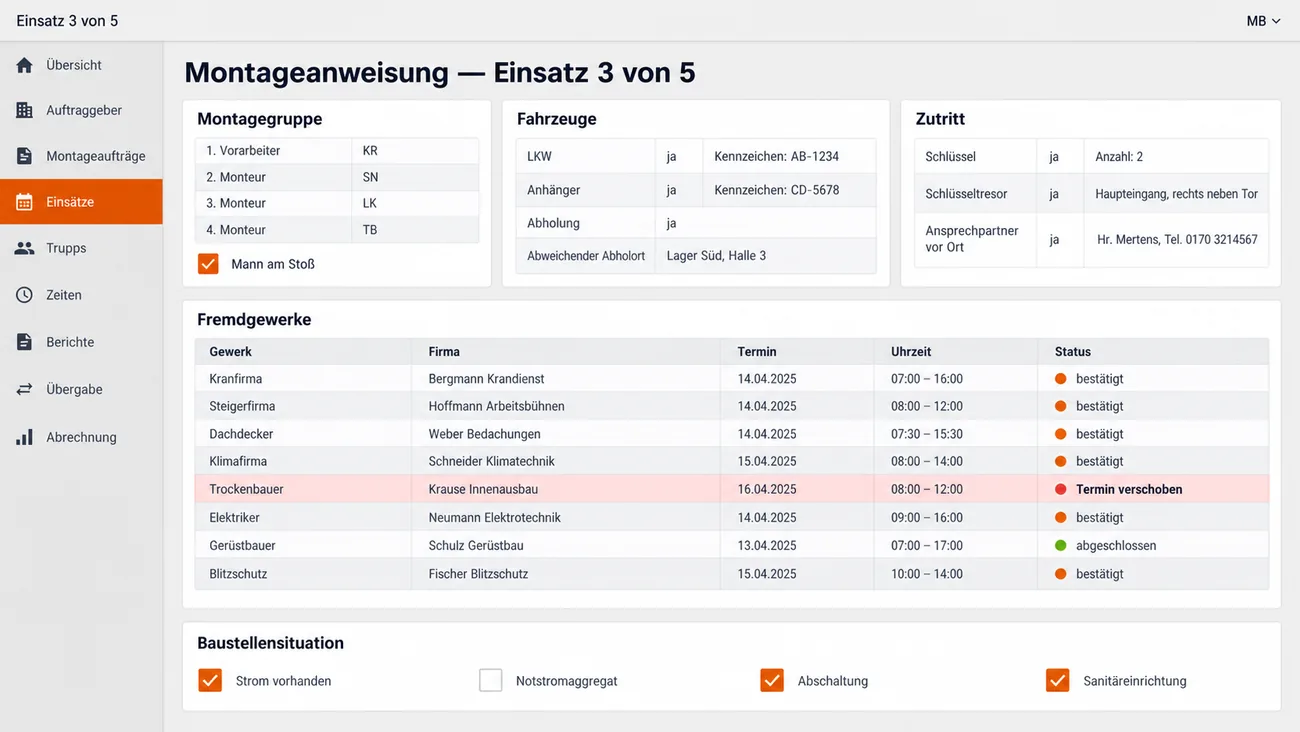Viewport: 1300px width, 732px height.
Task: Click the 10:00 – 14:00 time cell
Action: (956, 574)
